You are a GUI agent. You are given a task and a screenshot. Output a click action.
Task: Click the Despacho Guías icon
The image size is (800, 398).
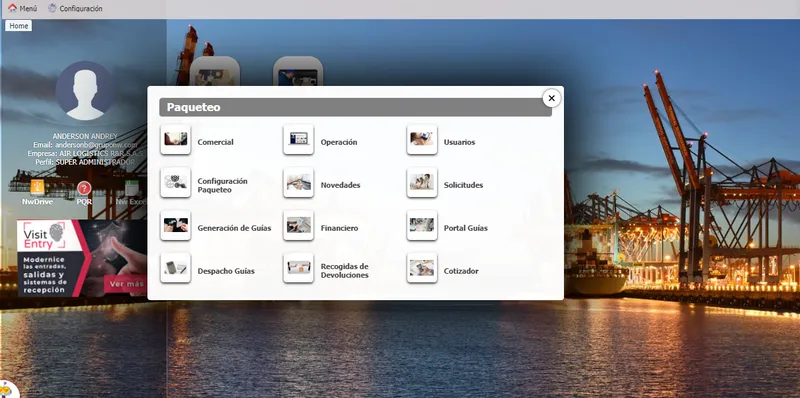[x=176, y=268]
